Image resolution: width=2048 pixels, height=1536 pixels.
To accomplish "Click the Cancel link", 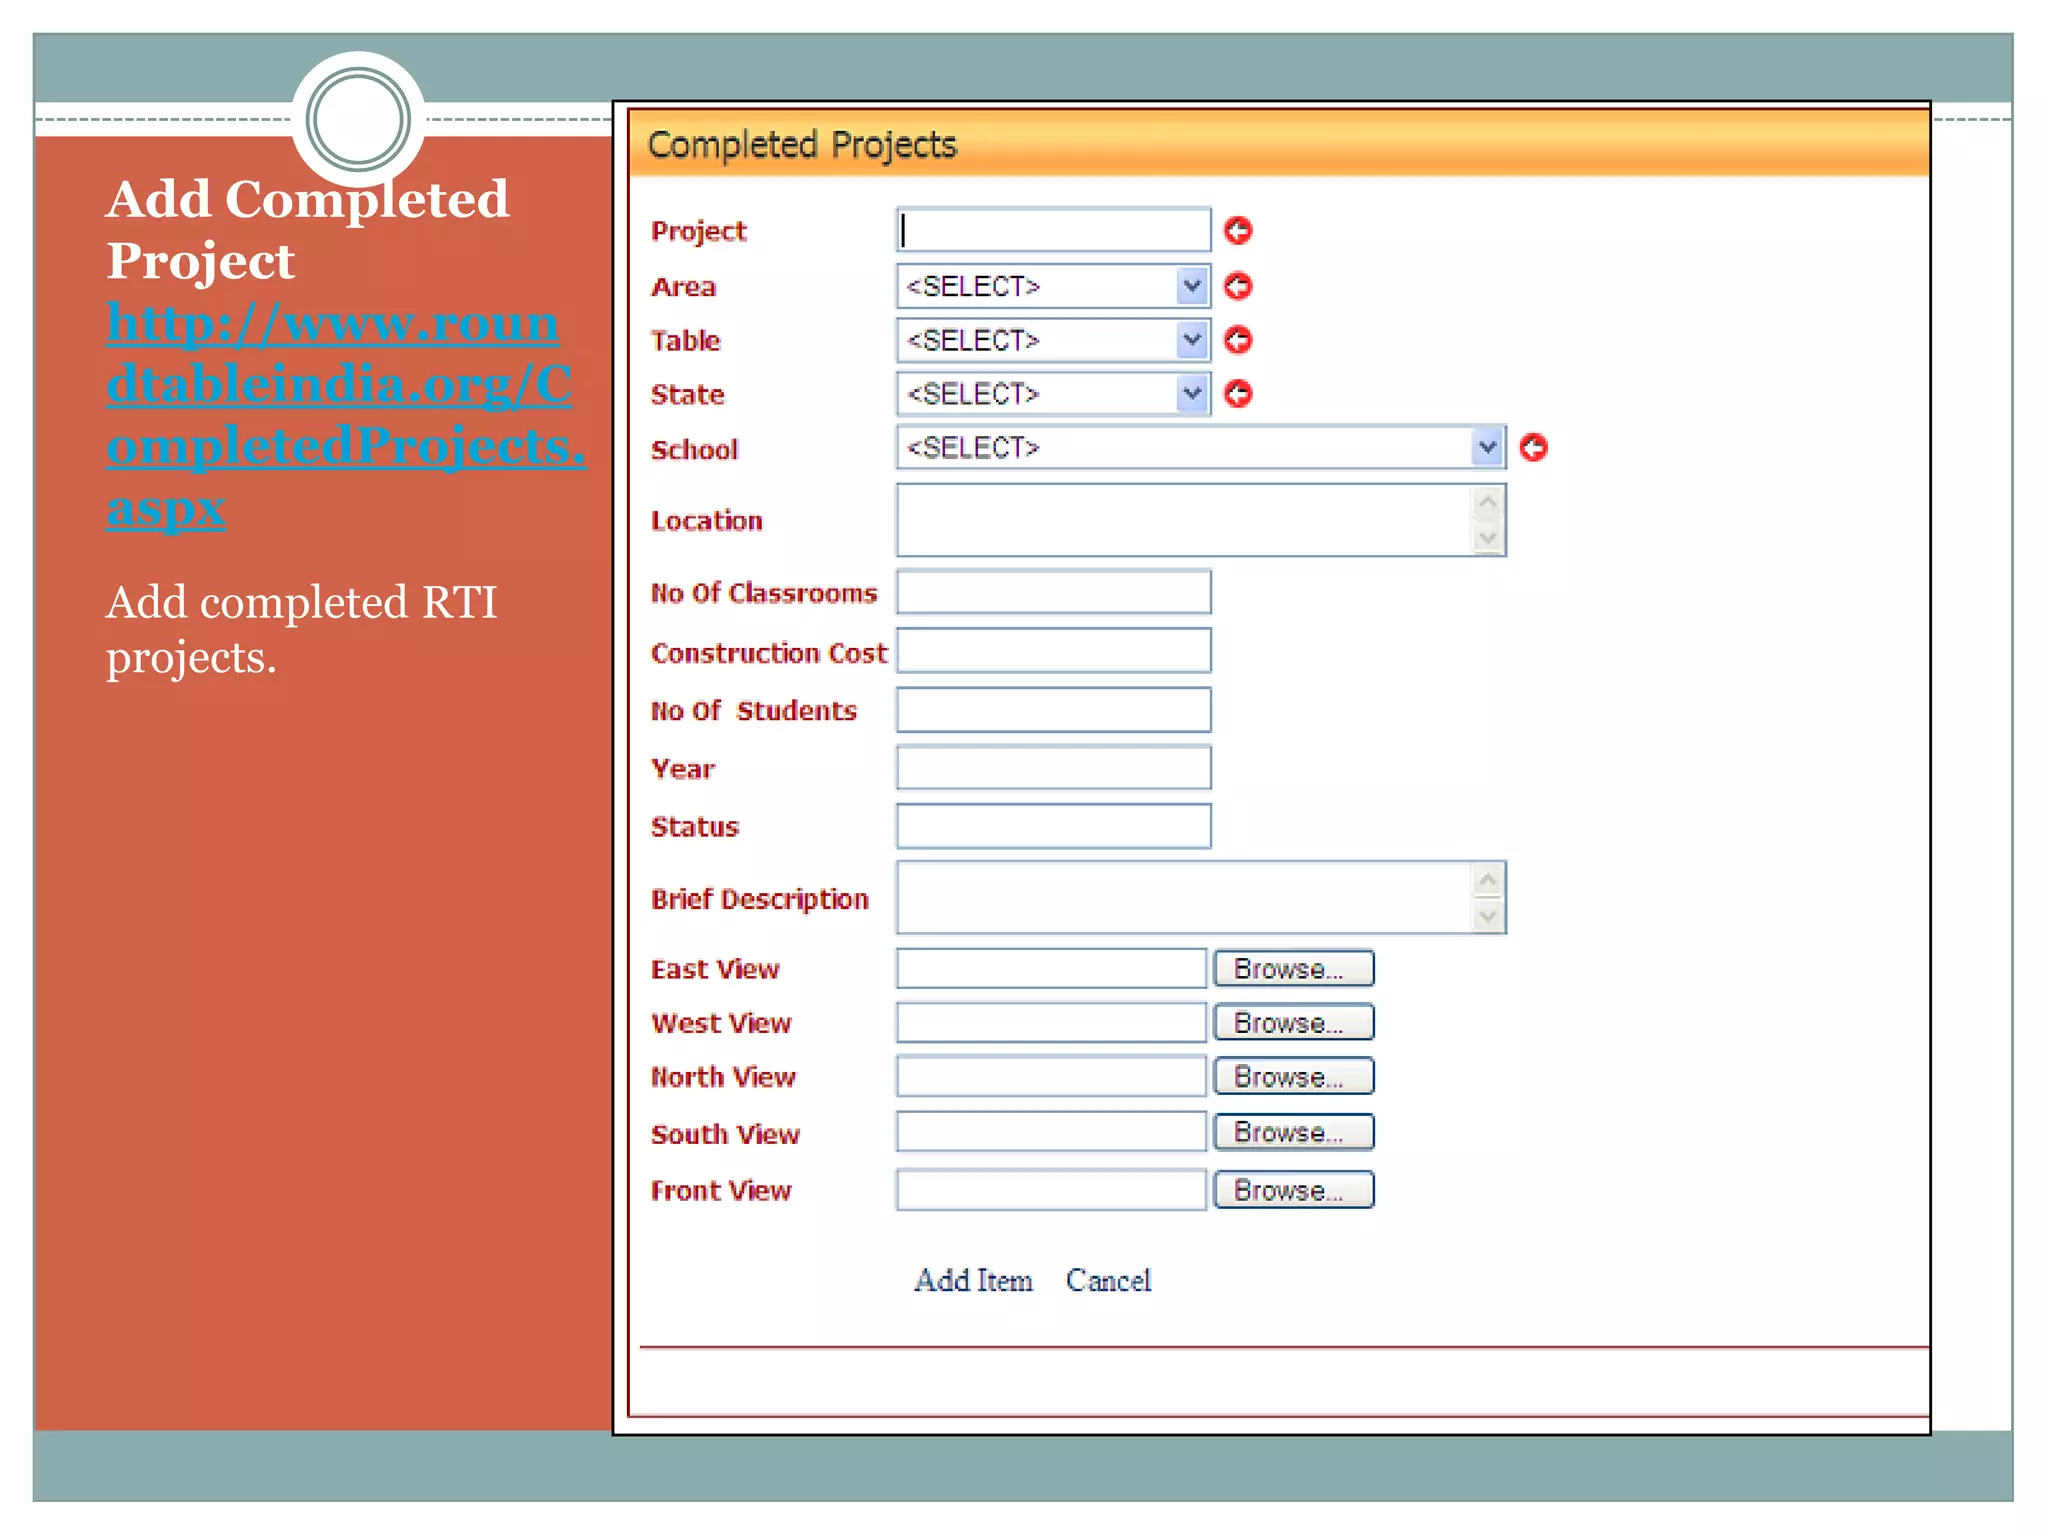I will [x=1108, y=1280].
